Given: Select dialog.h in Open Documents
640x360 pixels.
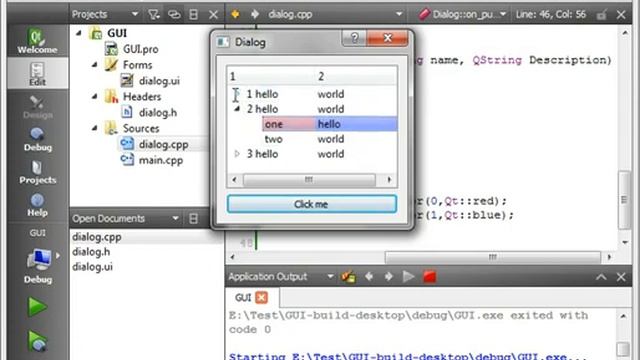Looking at the screenshot, I should (x=91, y=252).
